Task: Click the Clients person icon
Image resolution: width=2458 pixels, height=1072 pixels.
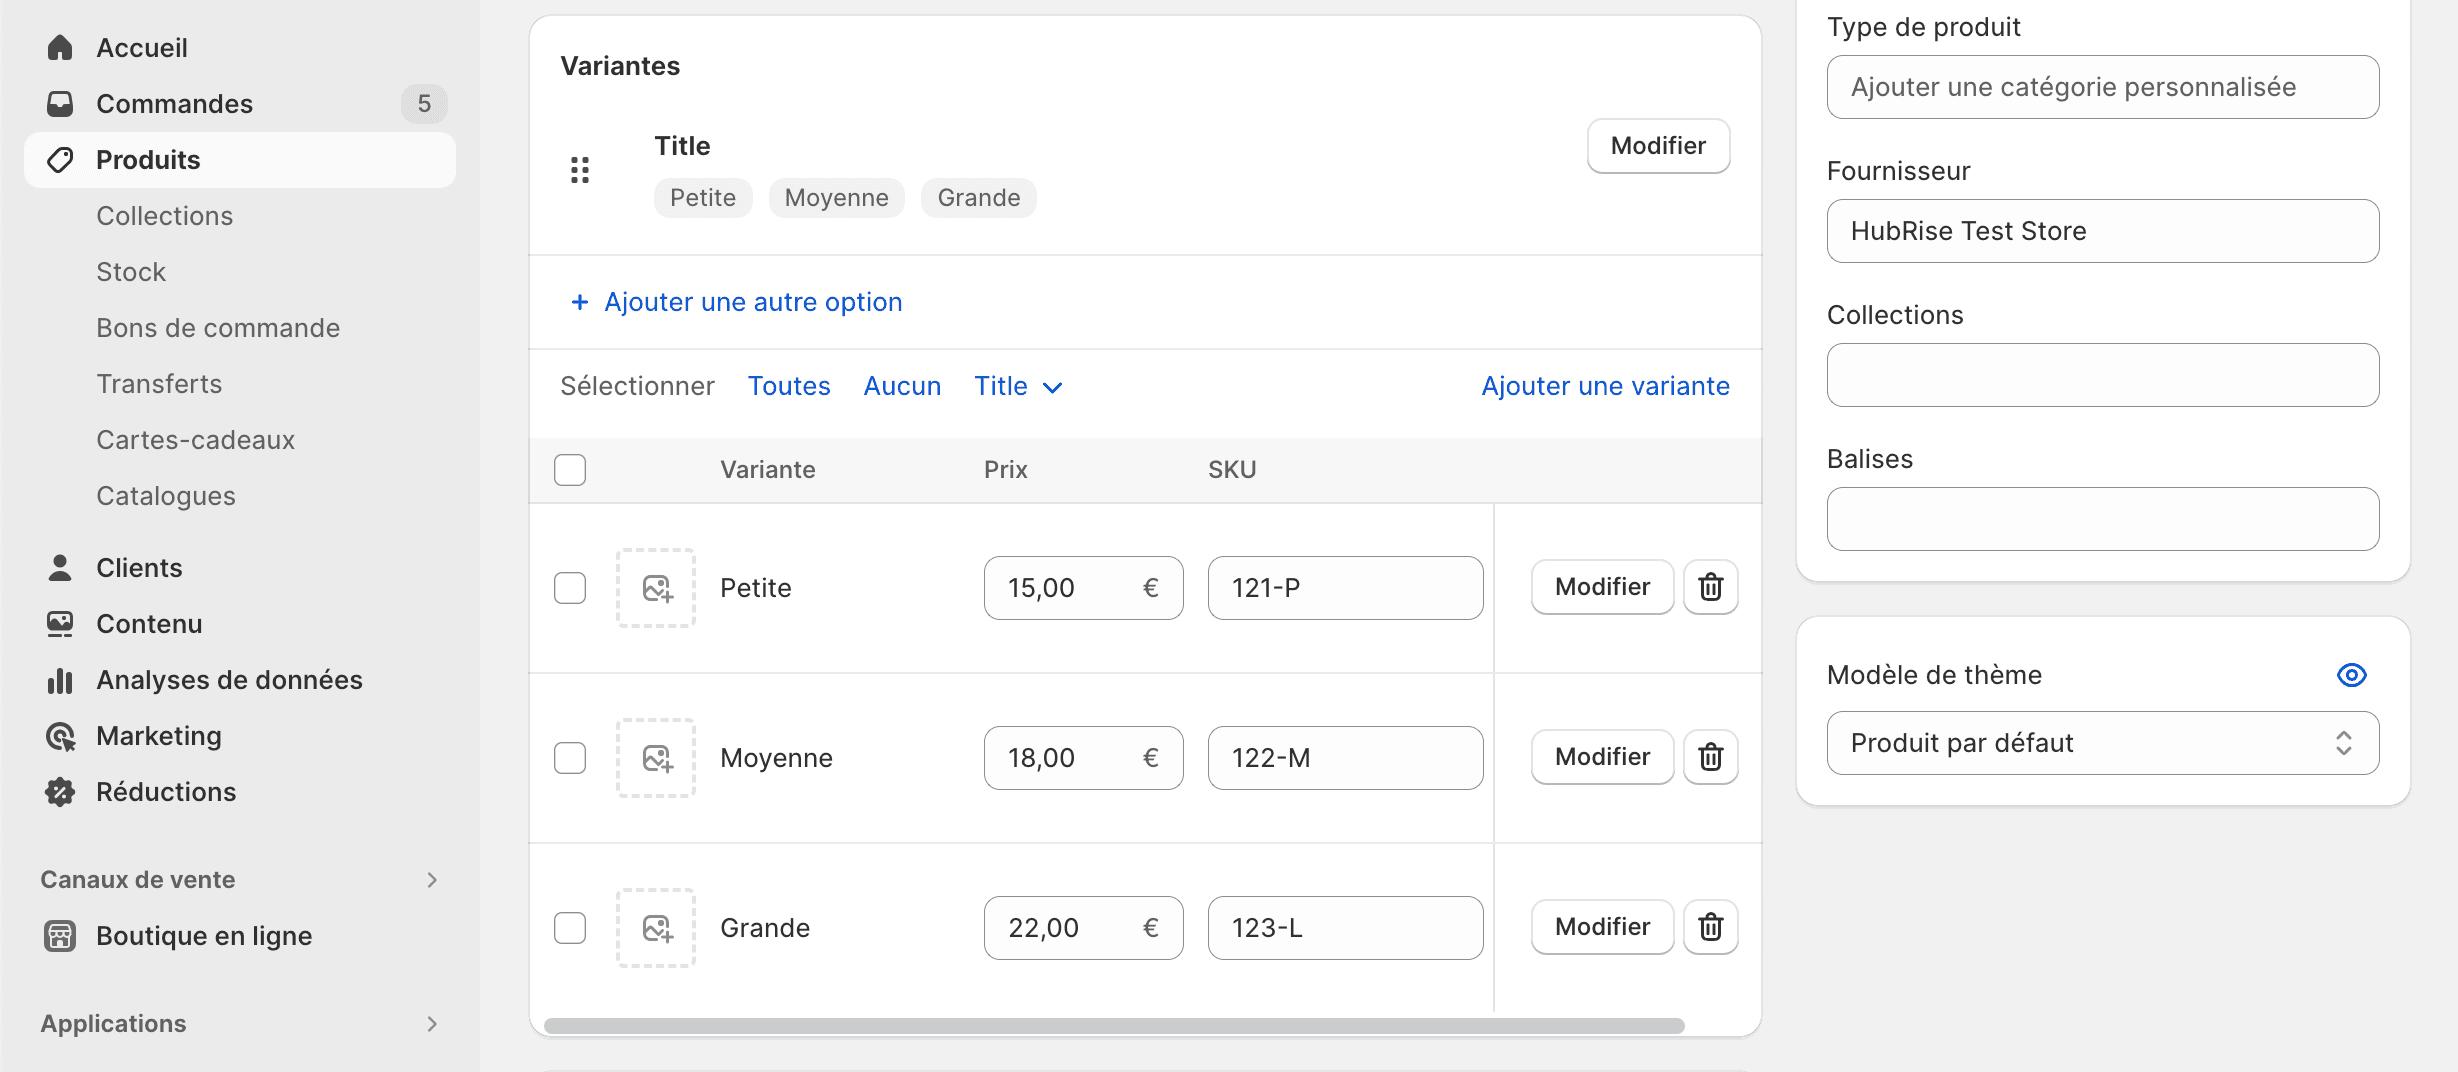Action: (60, 567)
